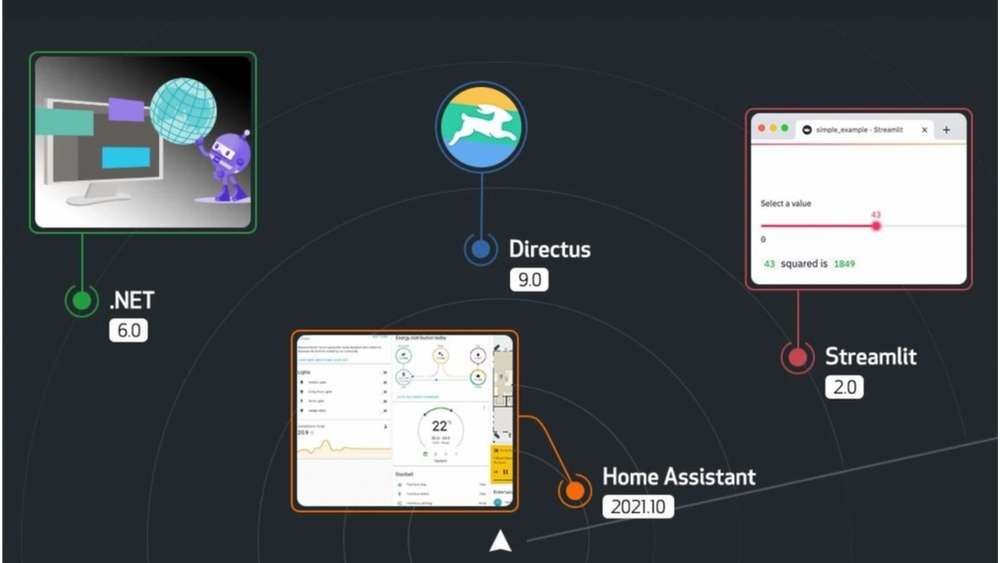Click the Directus label
The image size is (1000, 563).
tap(550, 249)
